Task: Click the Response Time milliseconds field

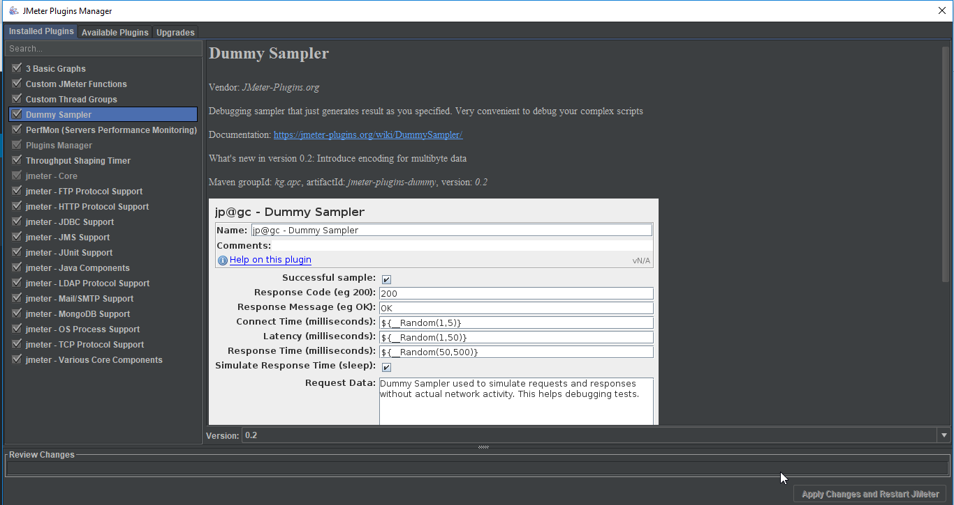Action: pos(516,352)
